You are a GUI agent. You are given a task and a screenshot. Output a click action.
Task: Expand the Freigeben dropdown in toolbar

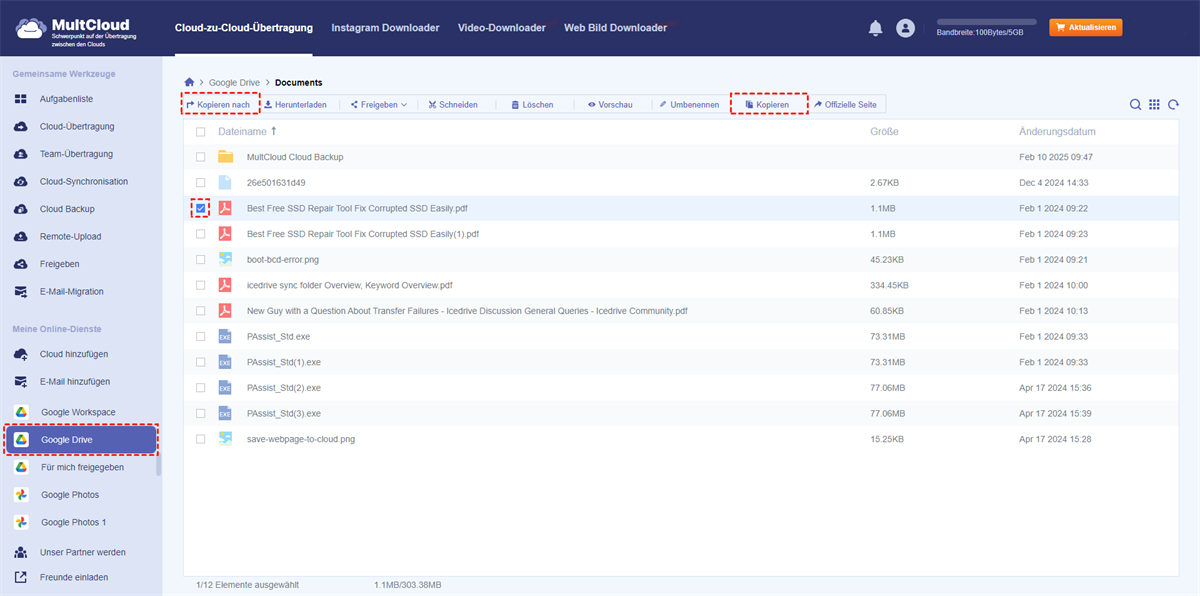click(x=379, y=104)
